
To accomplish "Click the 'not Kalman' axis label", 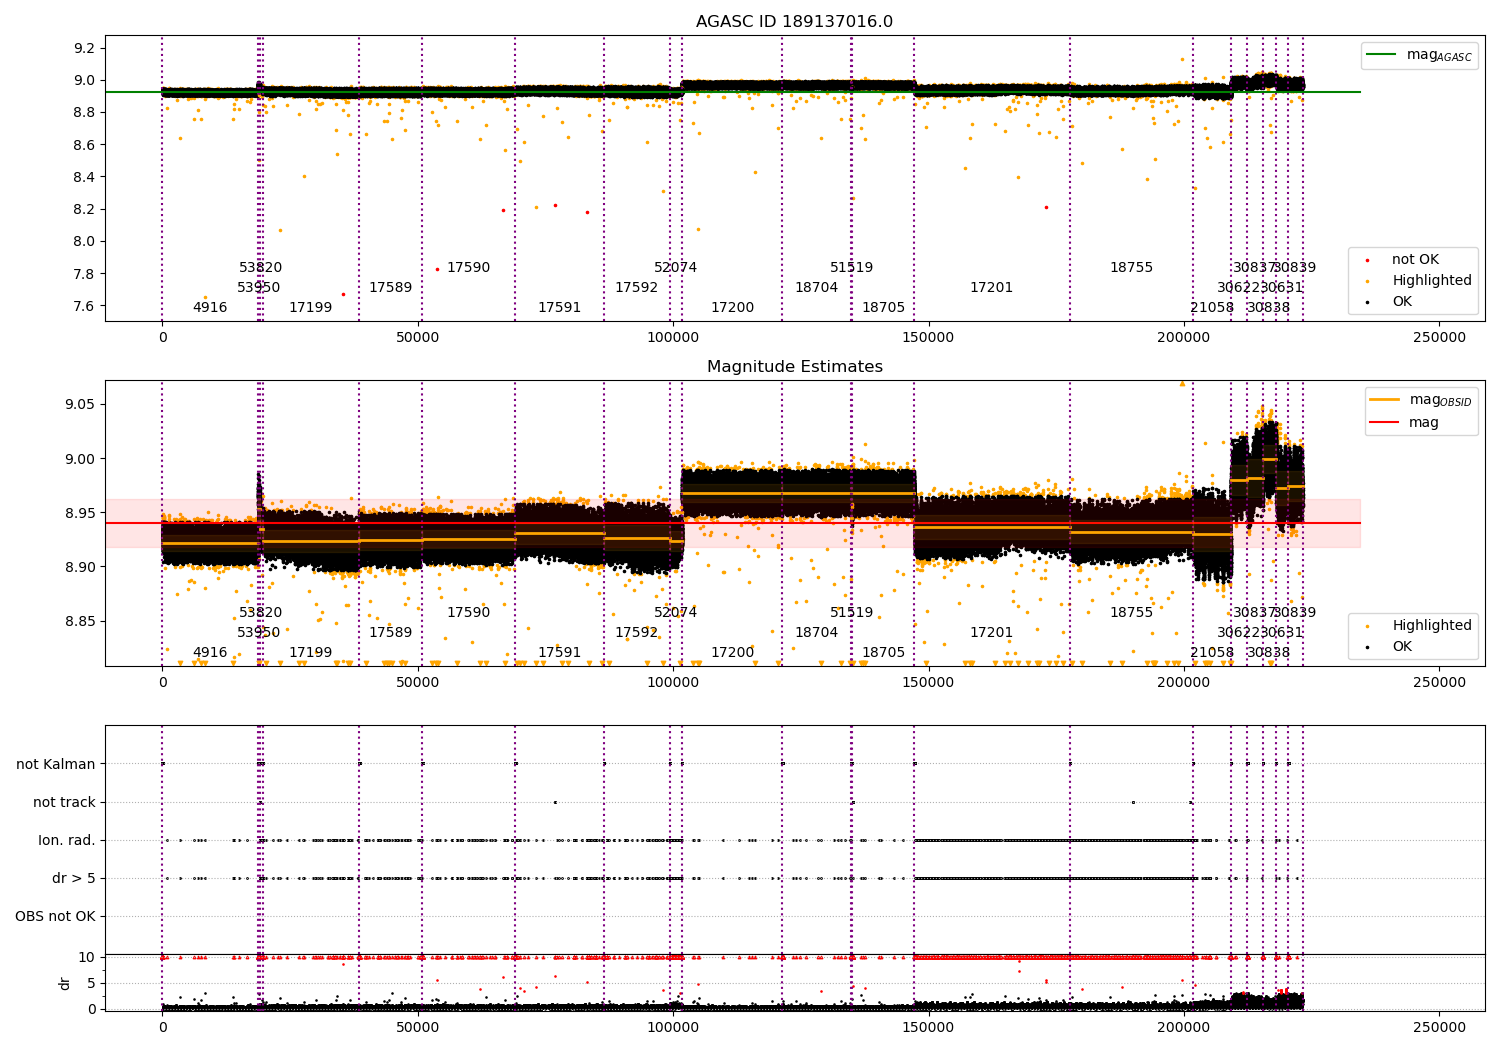I will pyautogui.click(x=56, y=765).
